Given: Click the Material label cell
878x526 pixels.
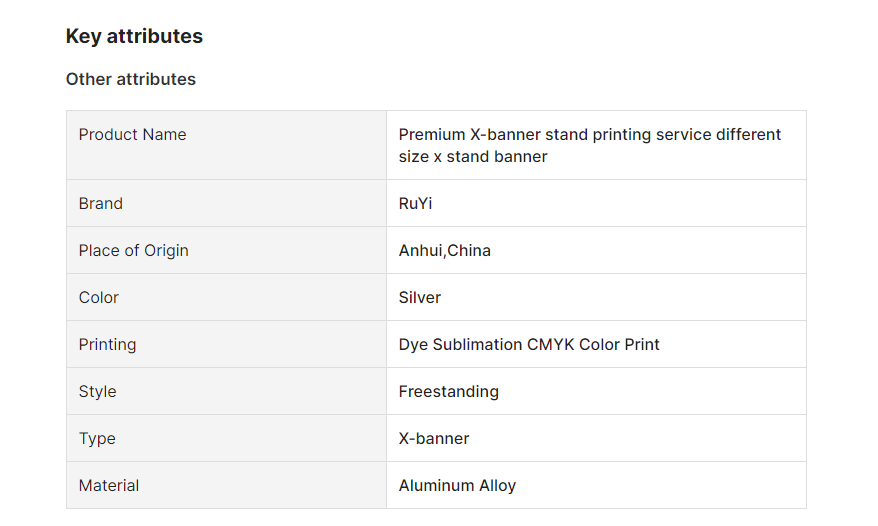Looking at the screenshot, I should 226,486.
